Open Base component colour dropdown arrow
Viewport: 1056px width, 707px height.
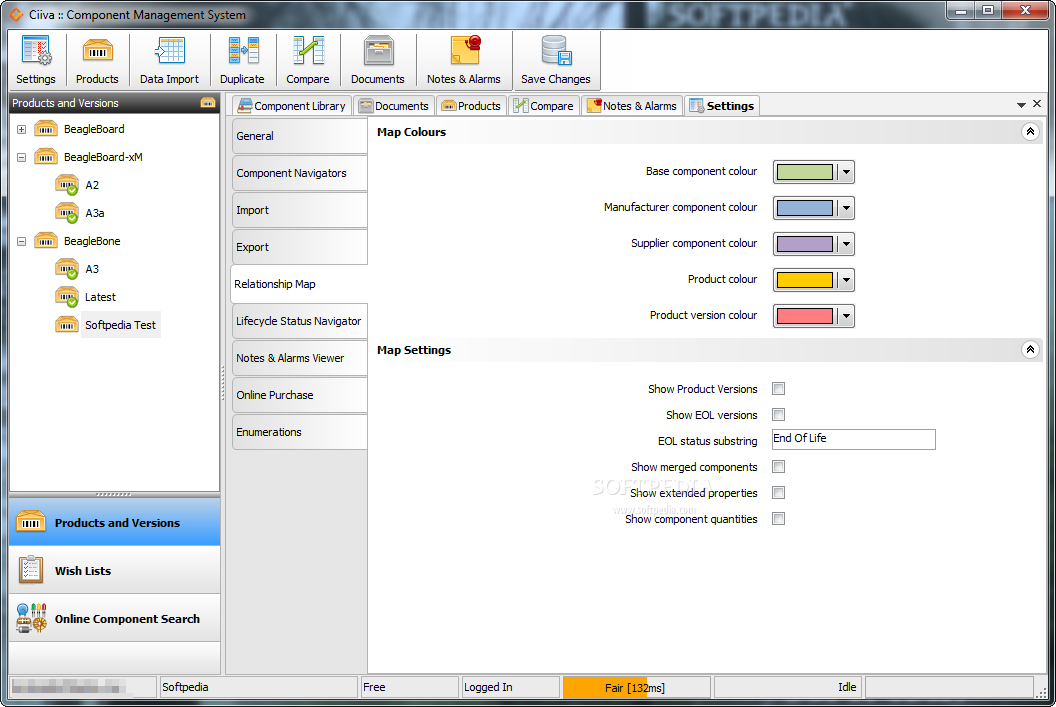(x=846, y=172)
